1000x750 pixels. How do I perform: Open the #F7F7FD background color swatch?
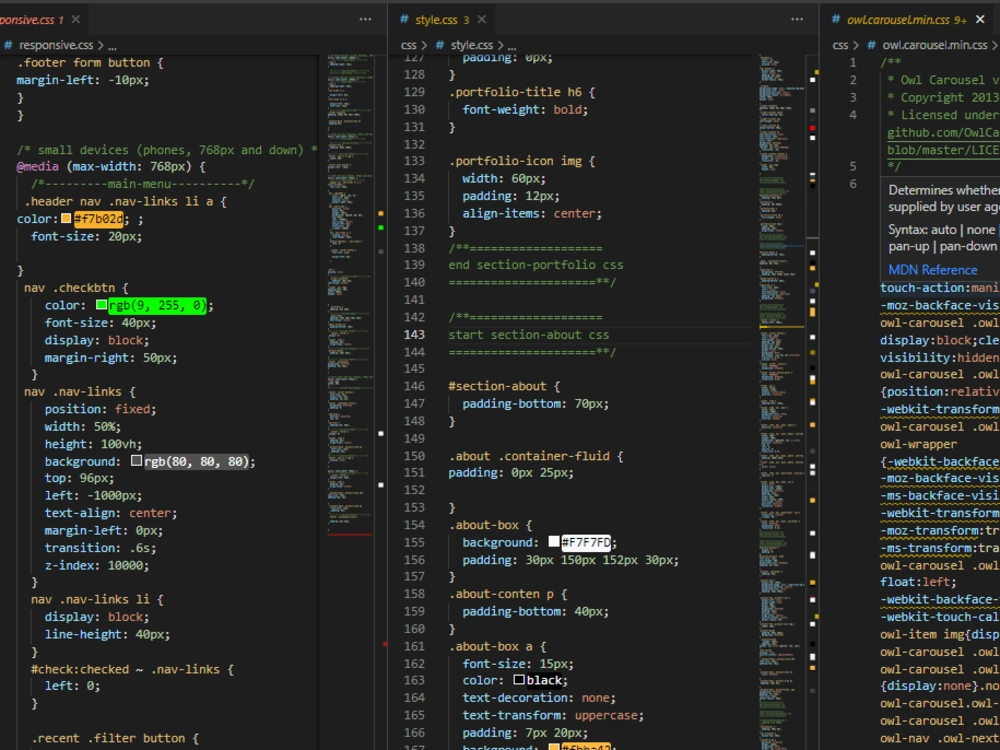pyautogui.click(x=554, y=542)
